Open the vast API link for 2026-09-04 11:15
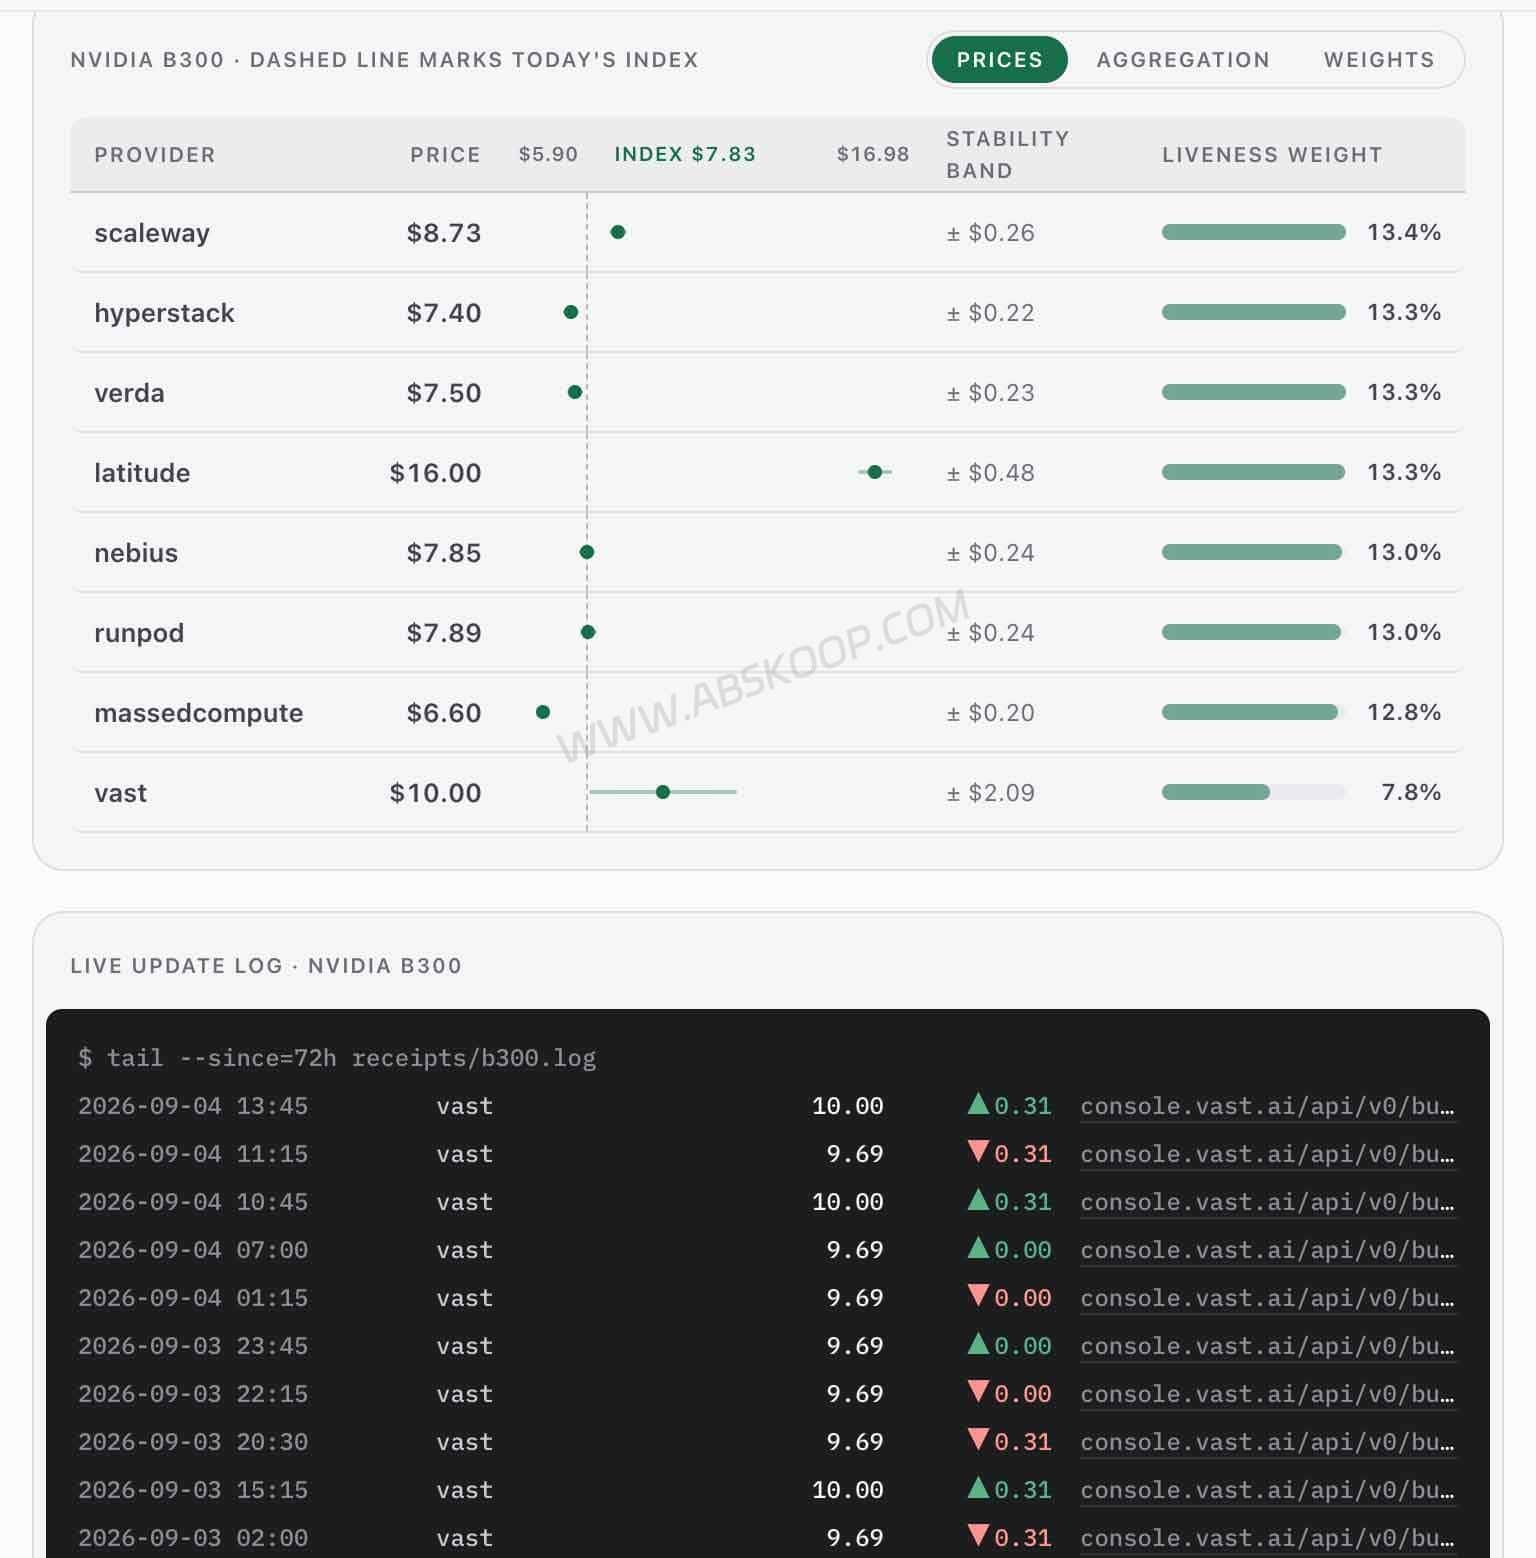This screenshot has width=1536, height=1558. click(x=1267, y=1155)
